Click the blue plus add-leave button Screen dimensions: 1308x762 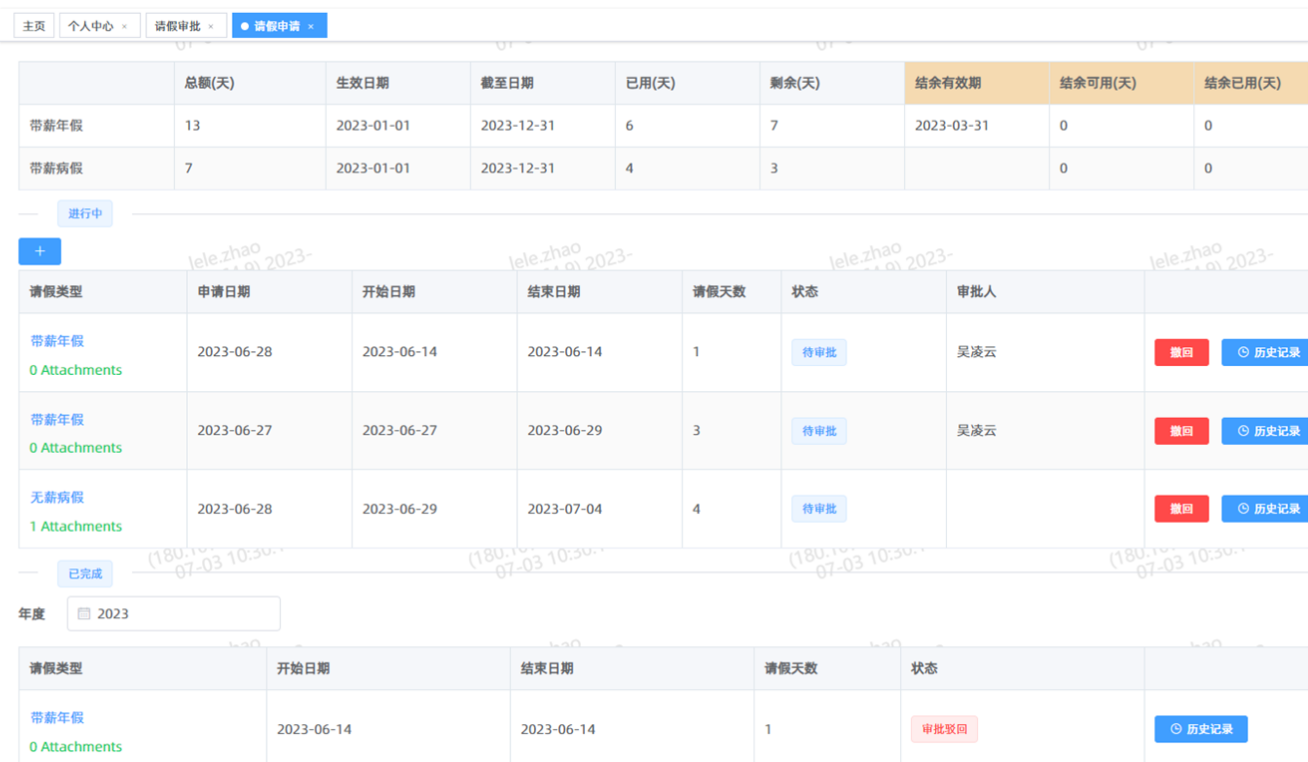pos(40,252)
